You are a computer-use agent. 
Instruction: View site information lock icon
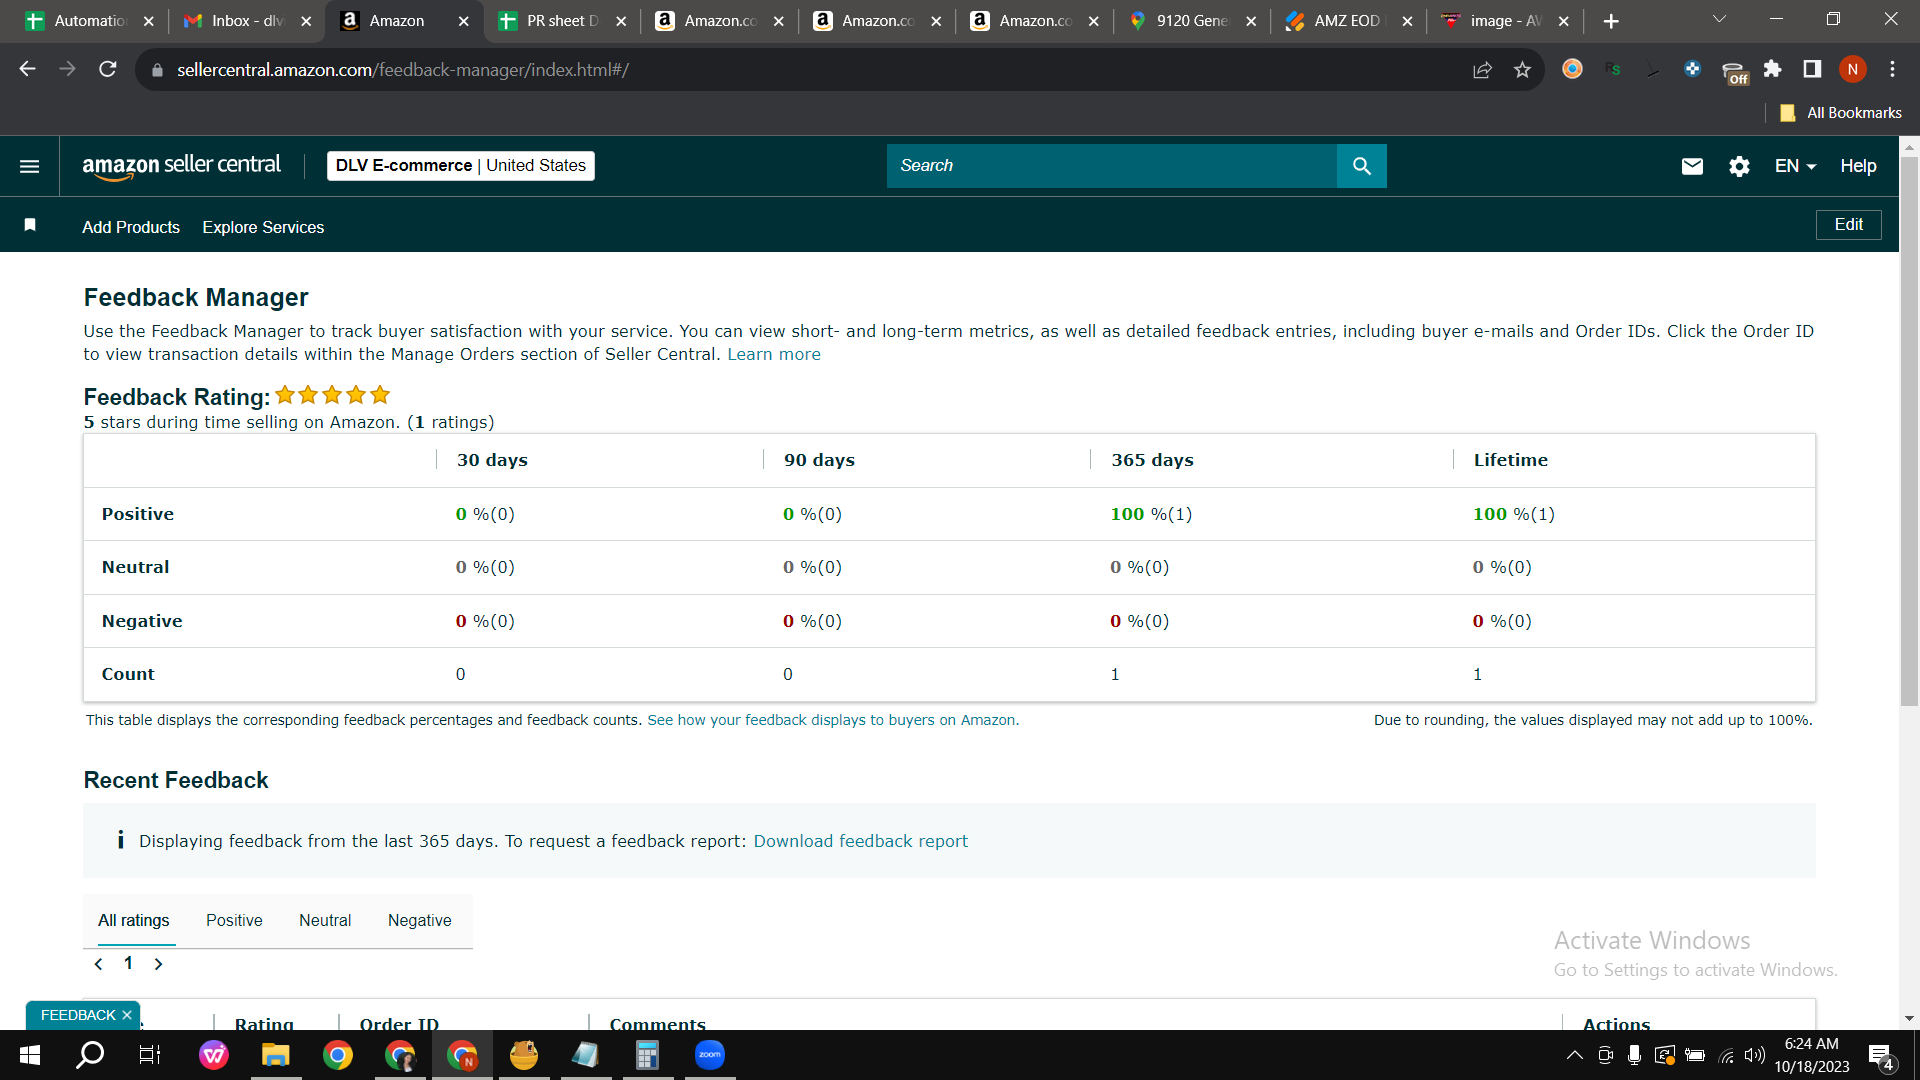point(156,70)
